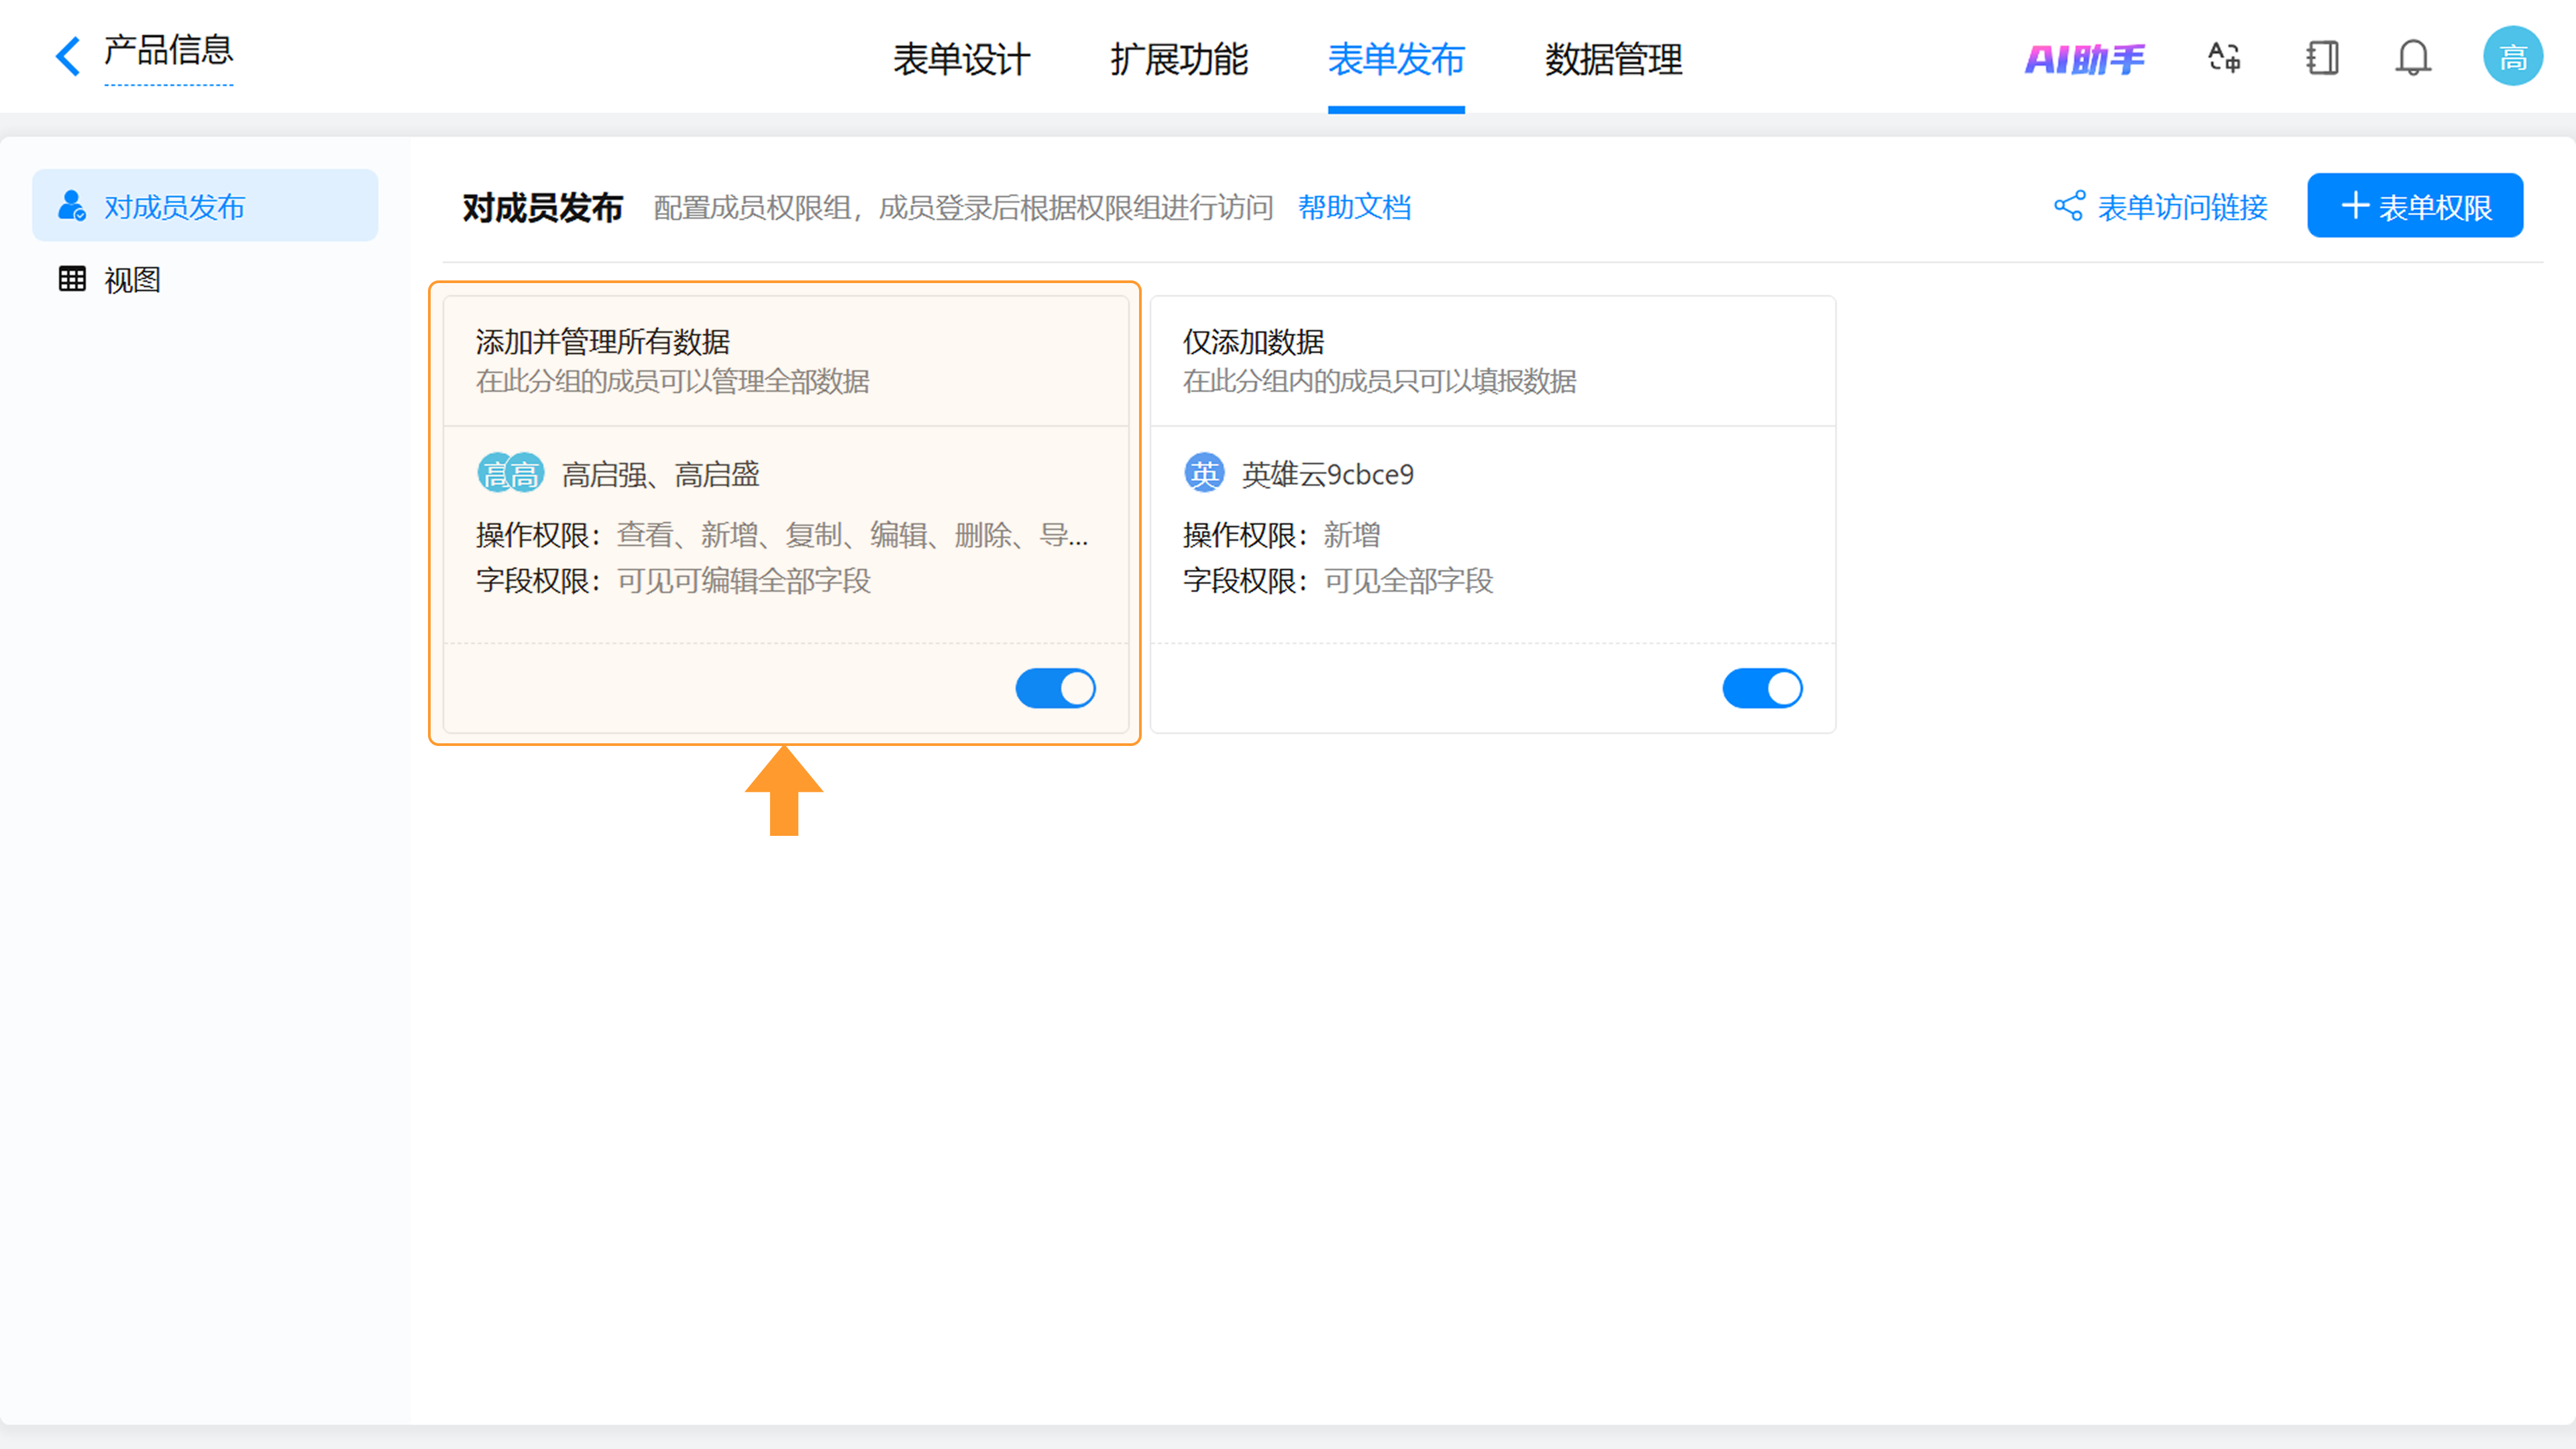
Task: Select 视图 in the sidebar
Action: click(205, 279)
